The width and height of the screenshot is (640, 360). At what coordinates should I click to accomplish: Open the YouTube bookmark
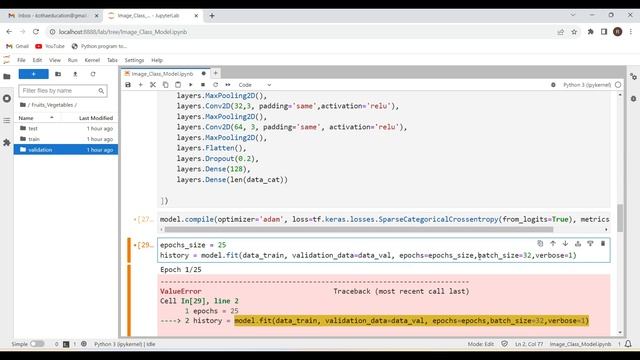pos(50,46)
